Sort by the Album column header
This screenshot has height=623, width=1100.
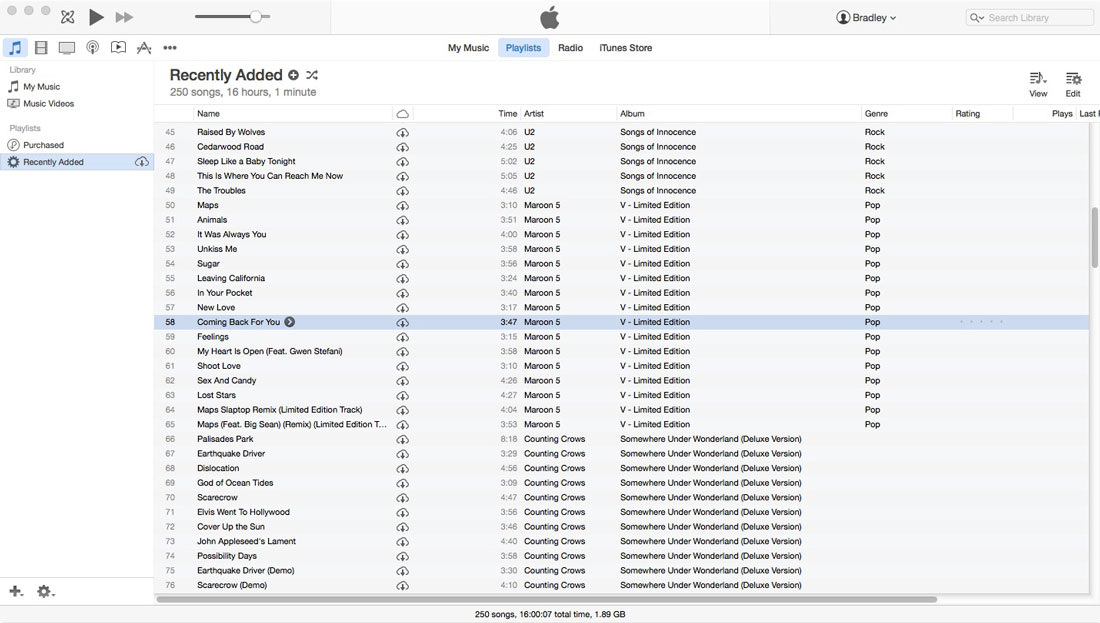(x=738, y=114)
